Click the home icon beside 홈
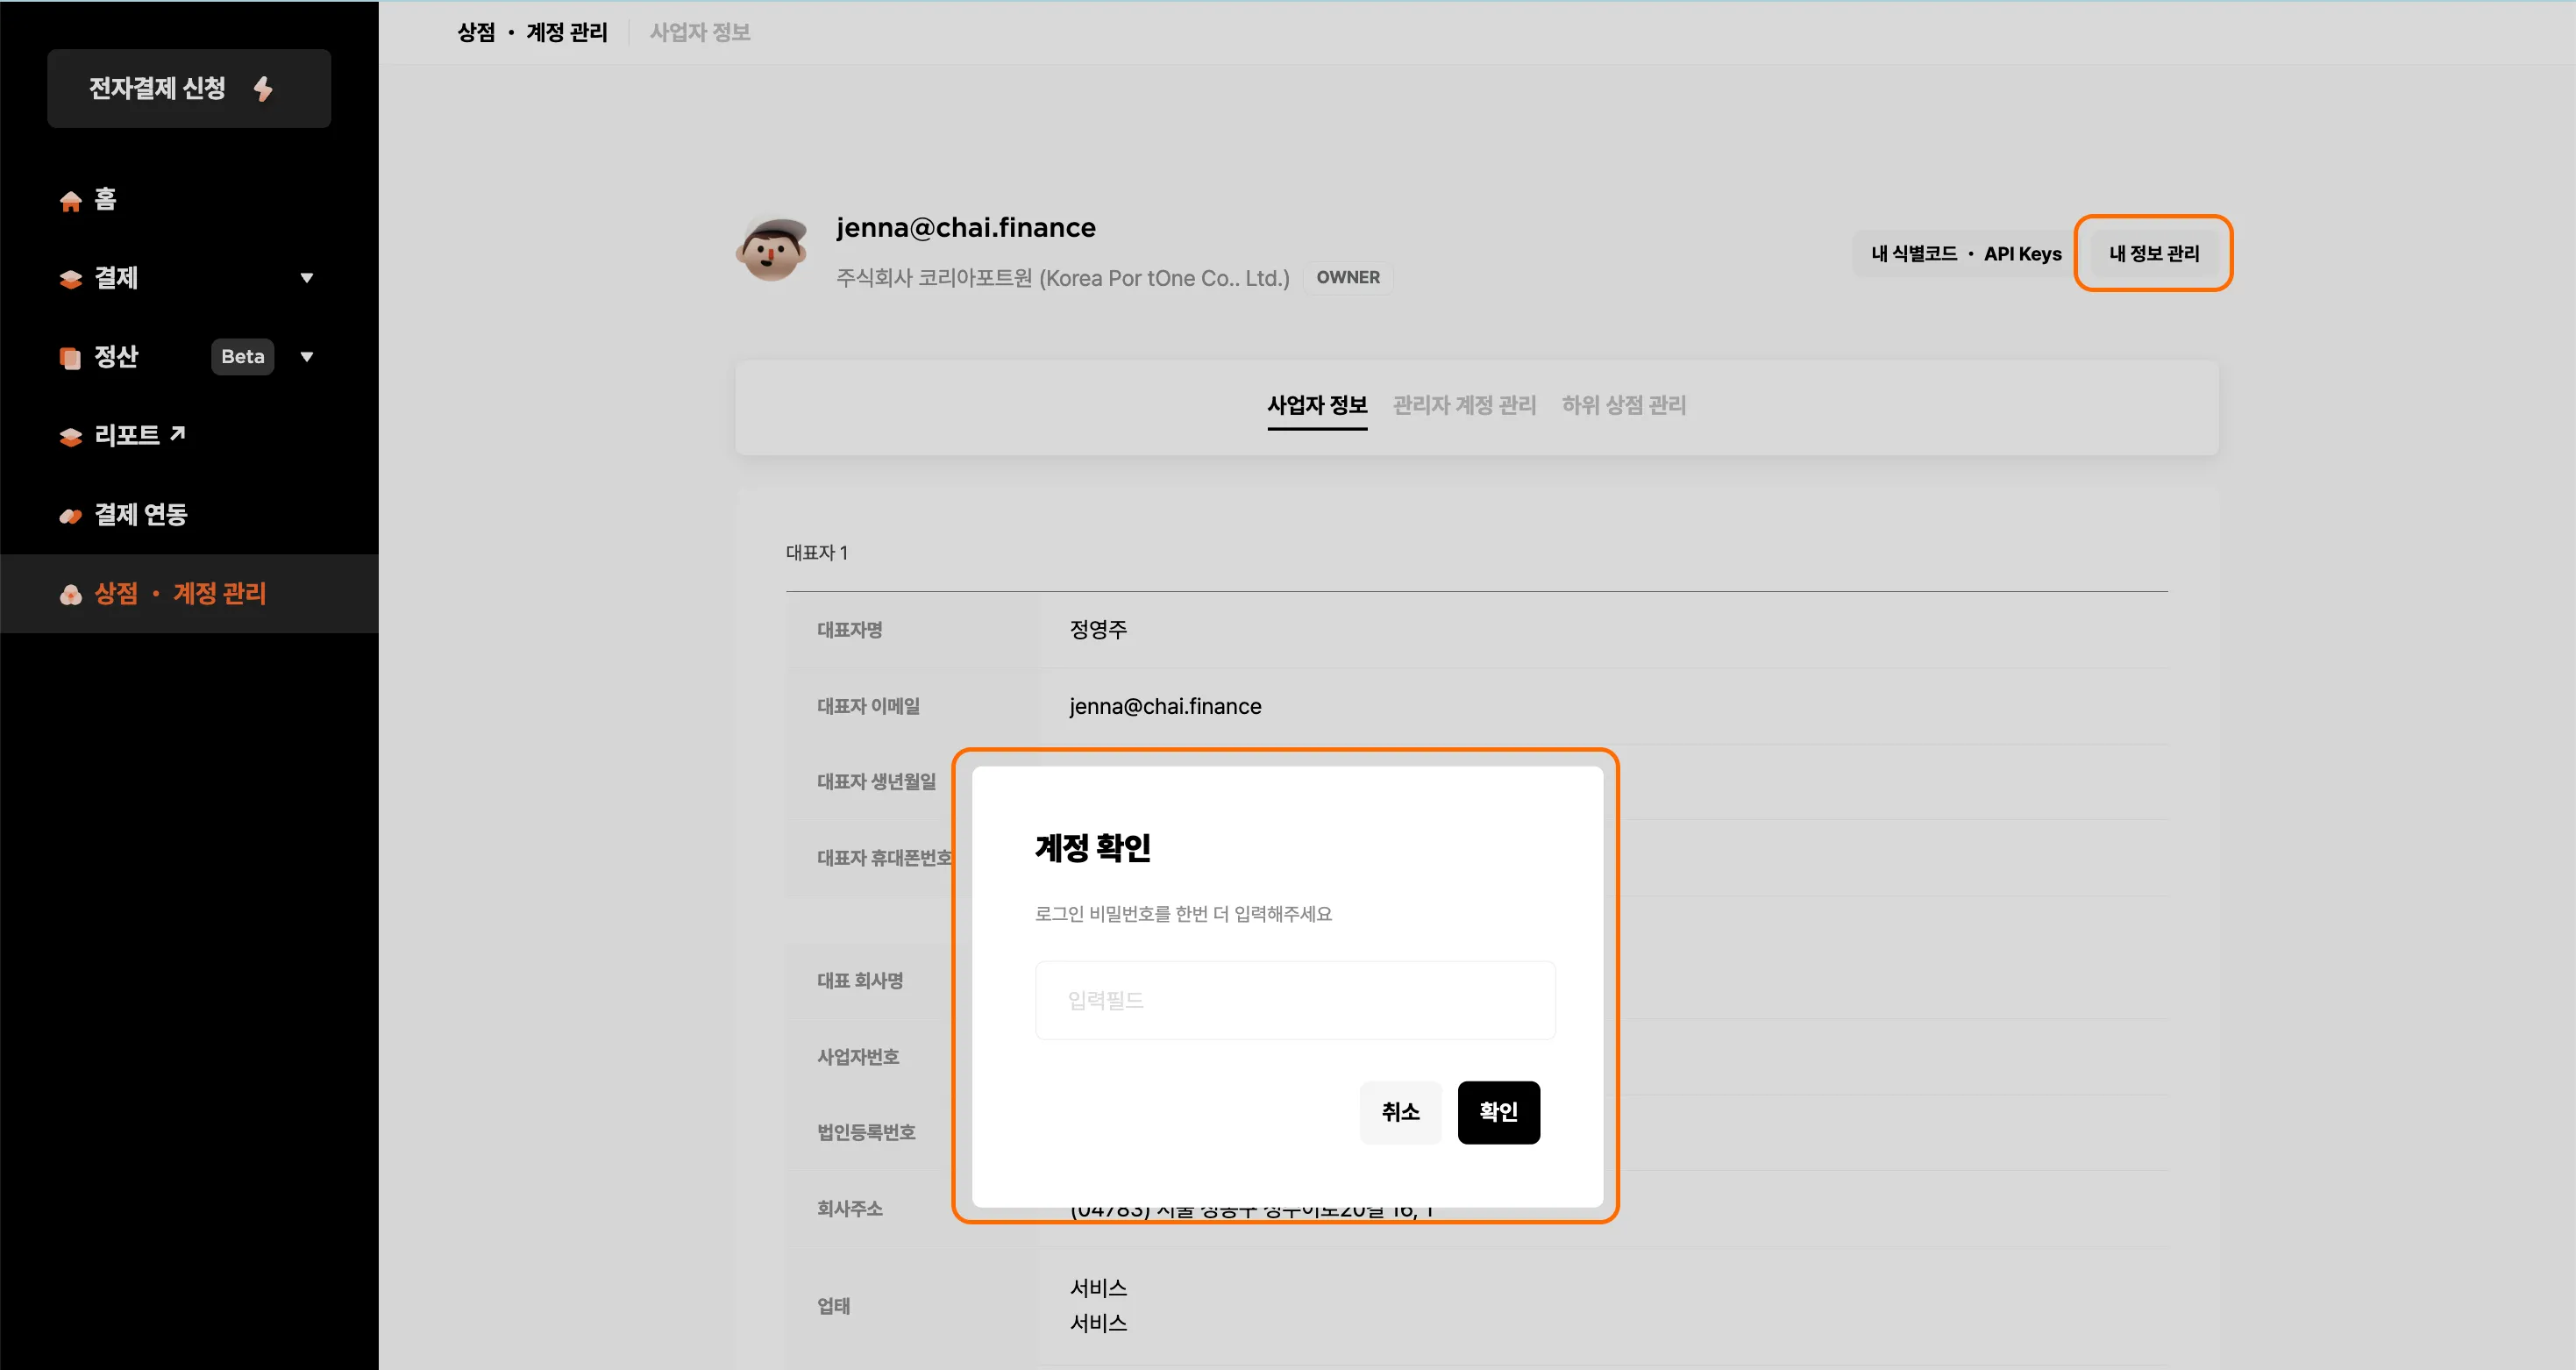The height and width of the screenshot is (1370, 2576). [70, 201]
